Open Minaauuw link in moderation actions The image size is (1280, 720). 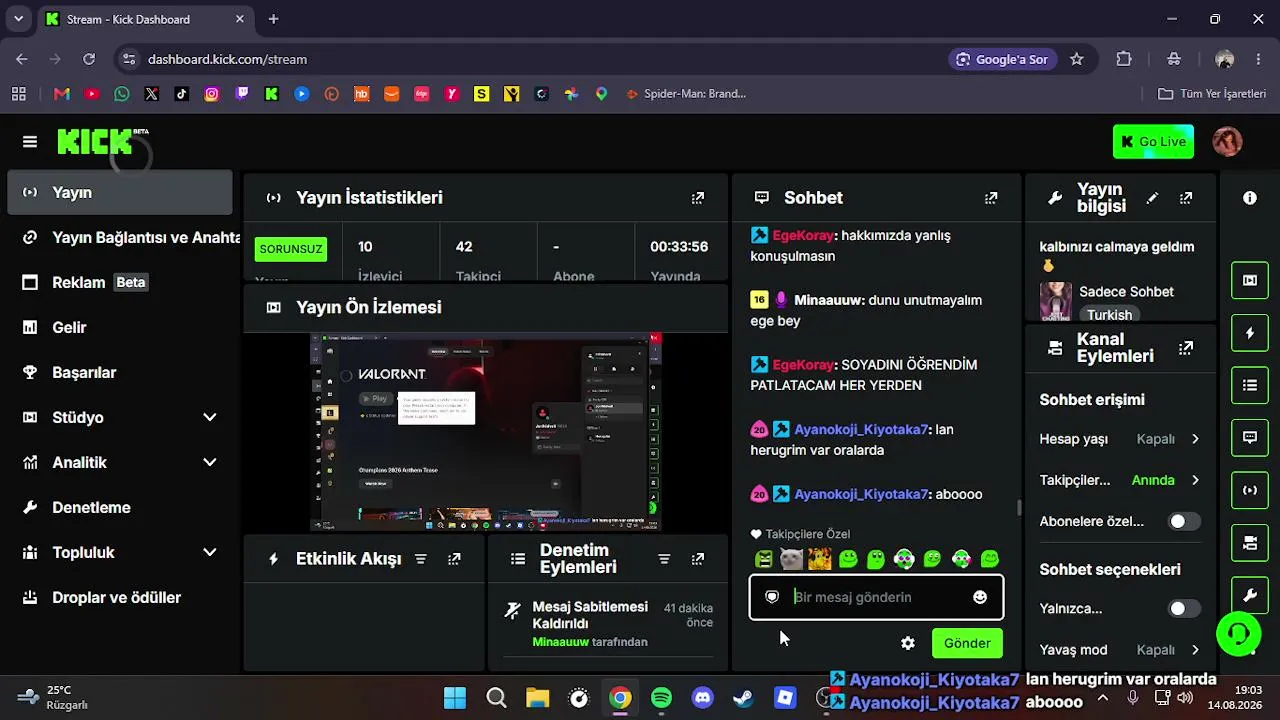click(561, 642)
